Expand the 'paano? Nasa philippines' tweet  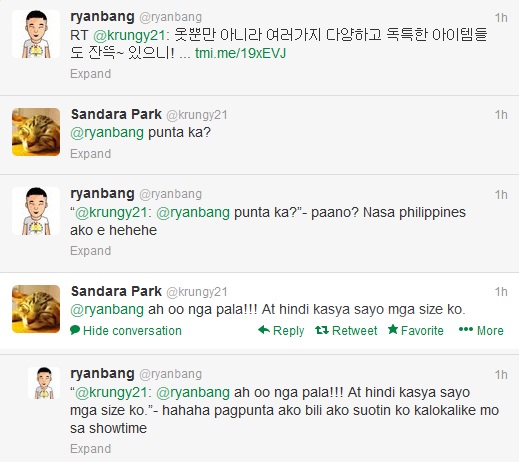point(90,251)
